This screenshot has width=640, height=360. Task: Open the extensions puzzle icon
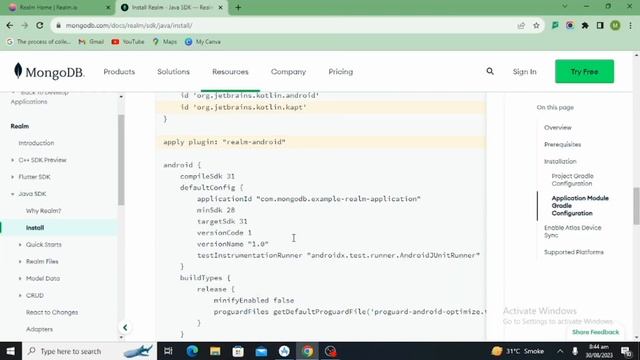coord(585,25)
